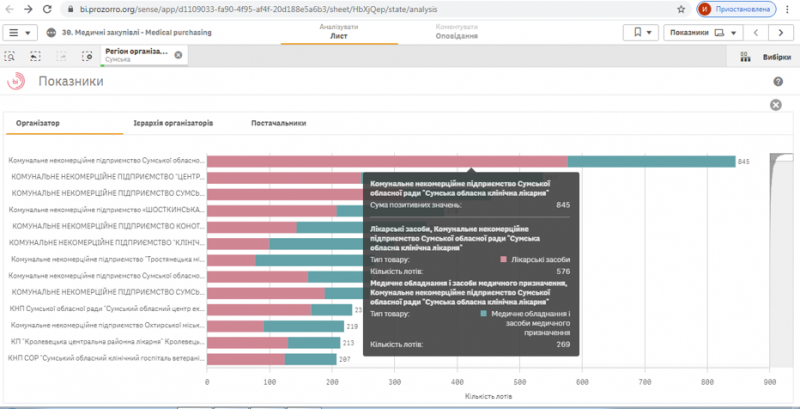Reload the browser page
800x409 pixels.
click(47, 9)
